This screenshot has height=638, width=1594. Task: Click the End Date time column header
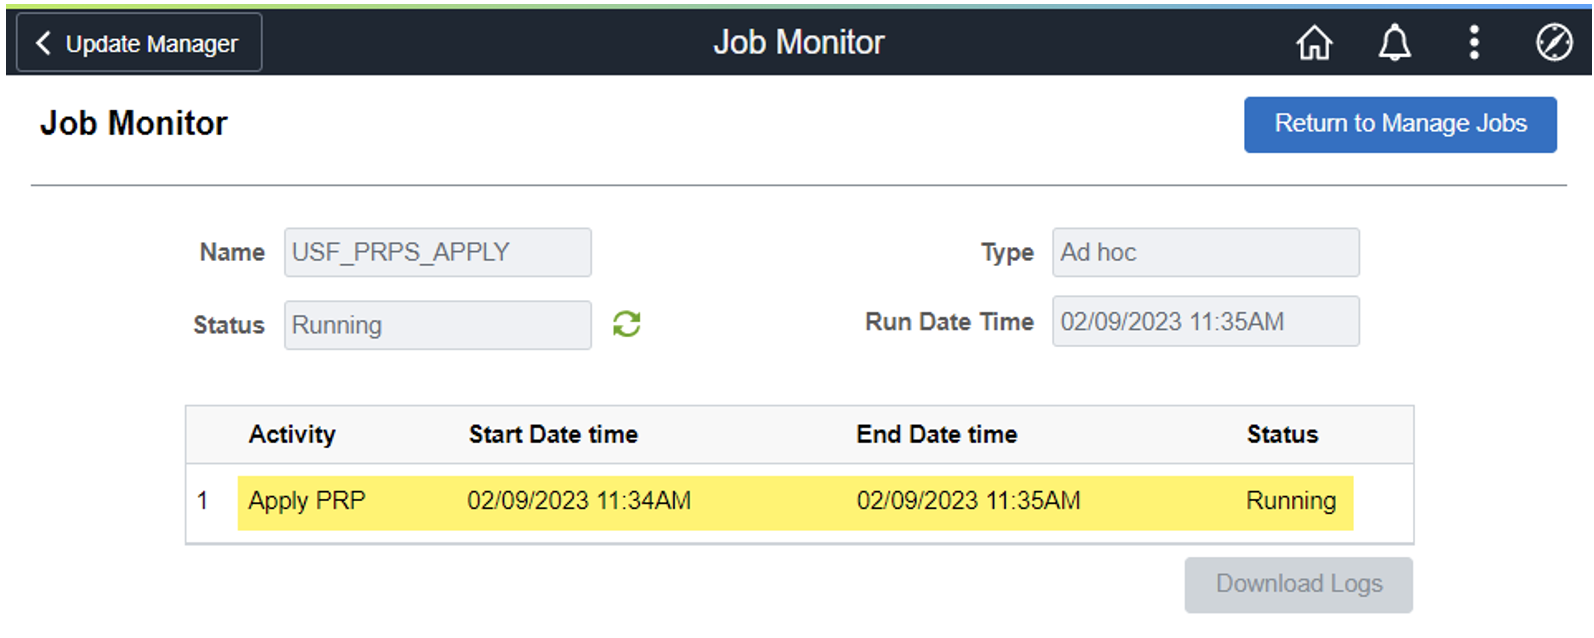point(936,434)
